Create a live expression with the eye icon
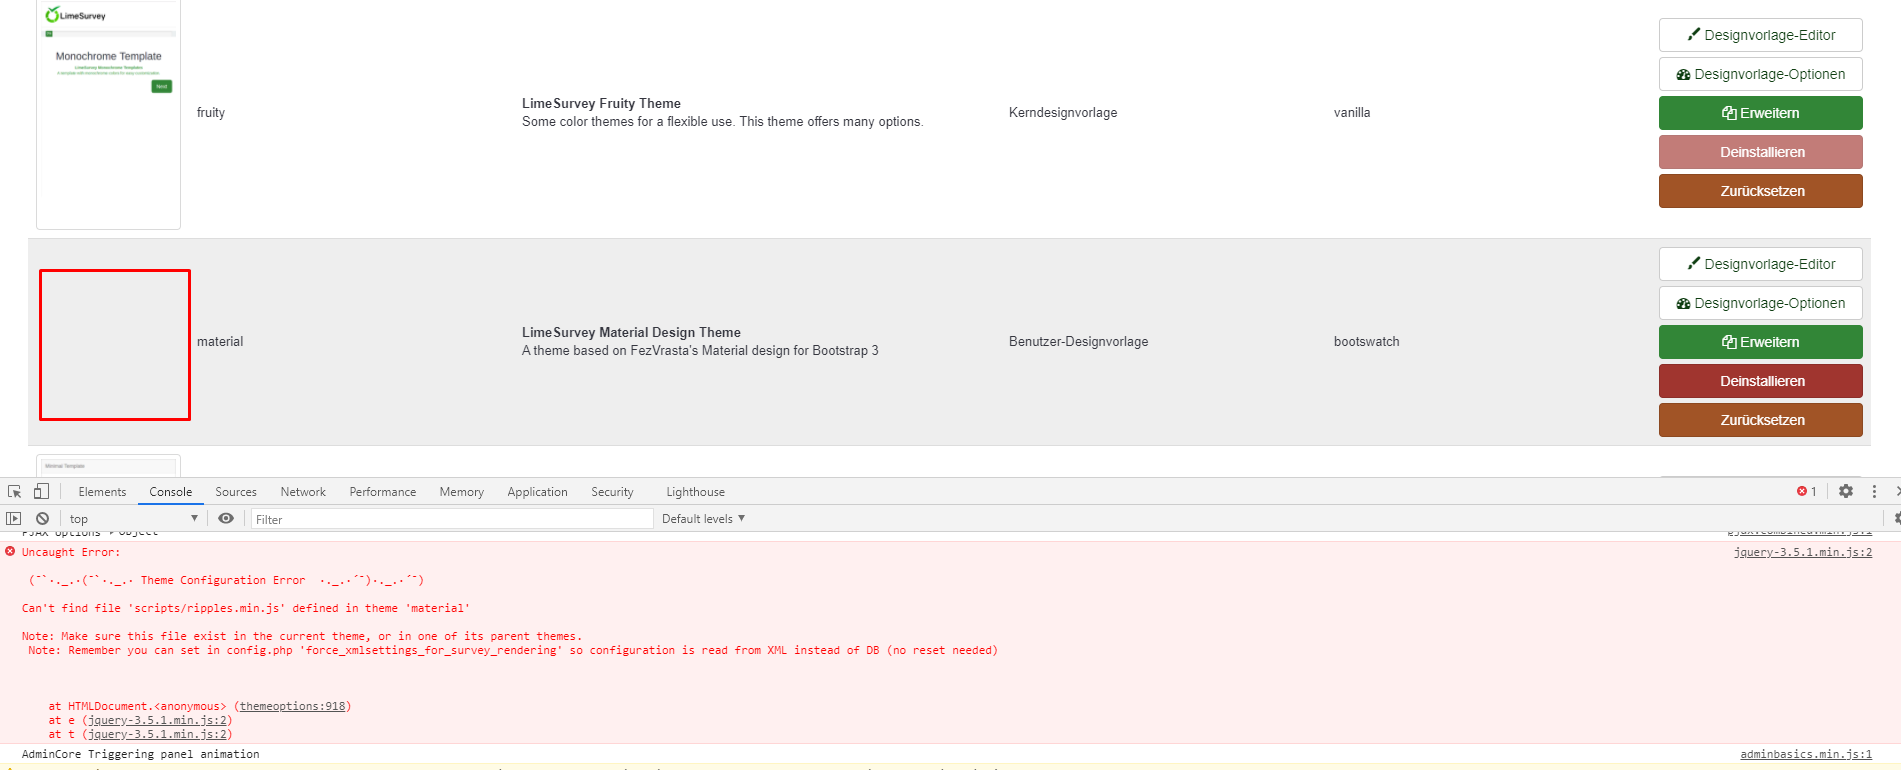1901x770 pixels. (226, 518)
